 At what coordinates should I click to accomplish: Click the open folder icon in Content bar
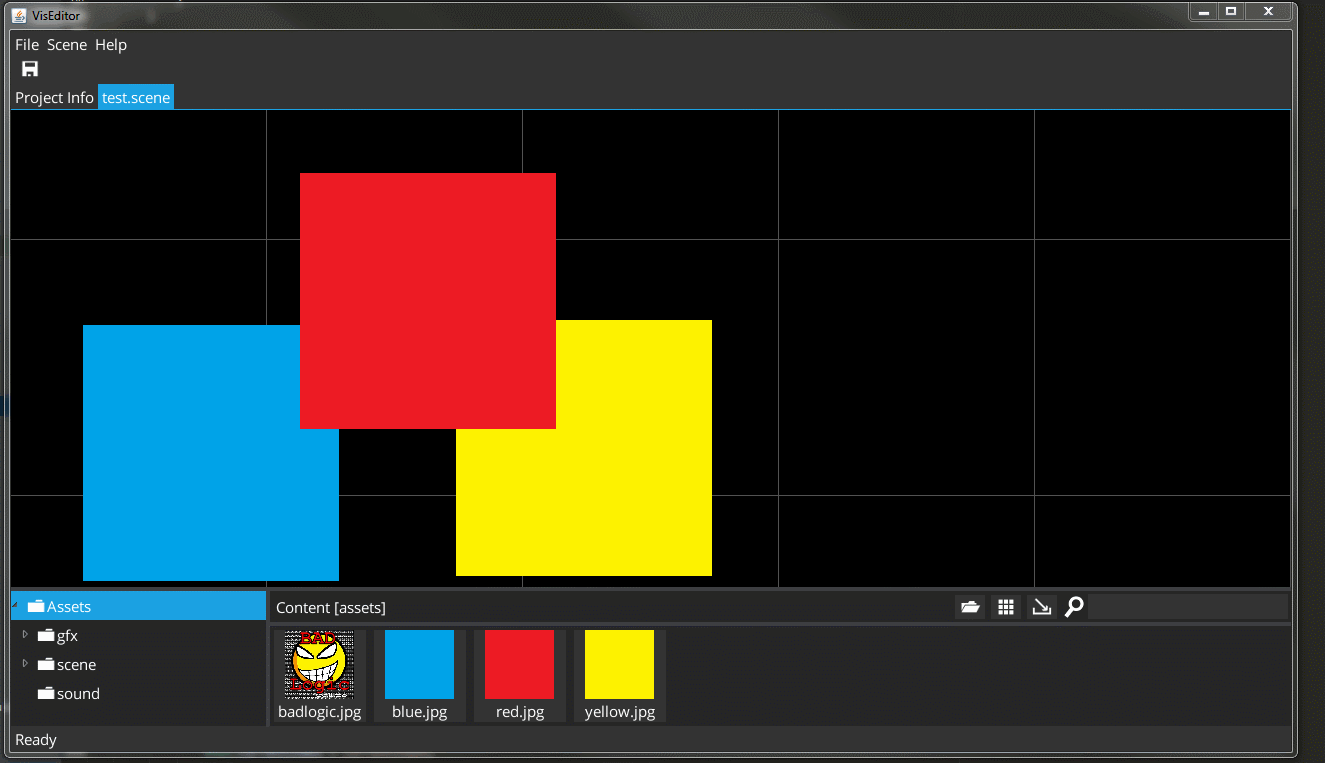pyautogui.click(x=969, y=607)
